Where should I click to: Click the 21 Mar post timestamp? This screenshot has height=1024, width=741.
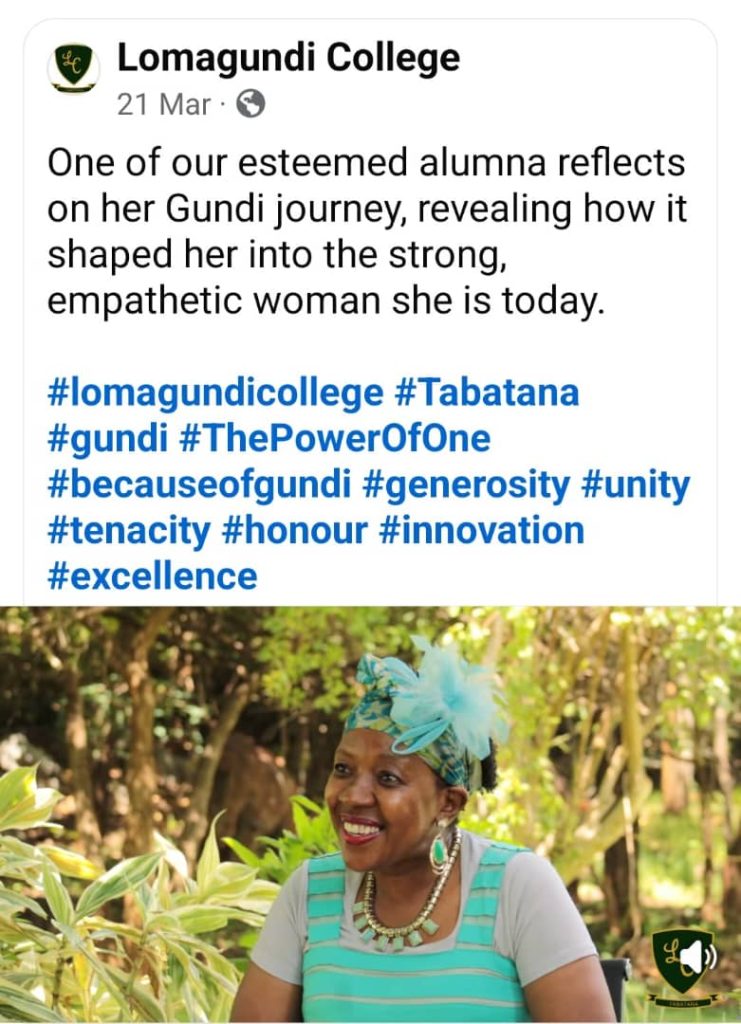click(x=165, y=104)
